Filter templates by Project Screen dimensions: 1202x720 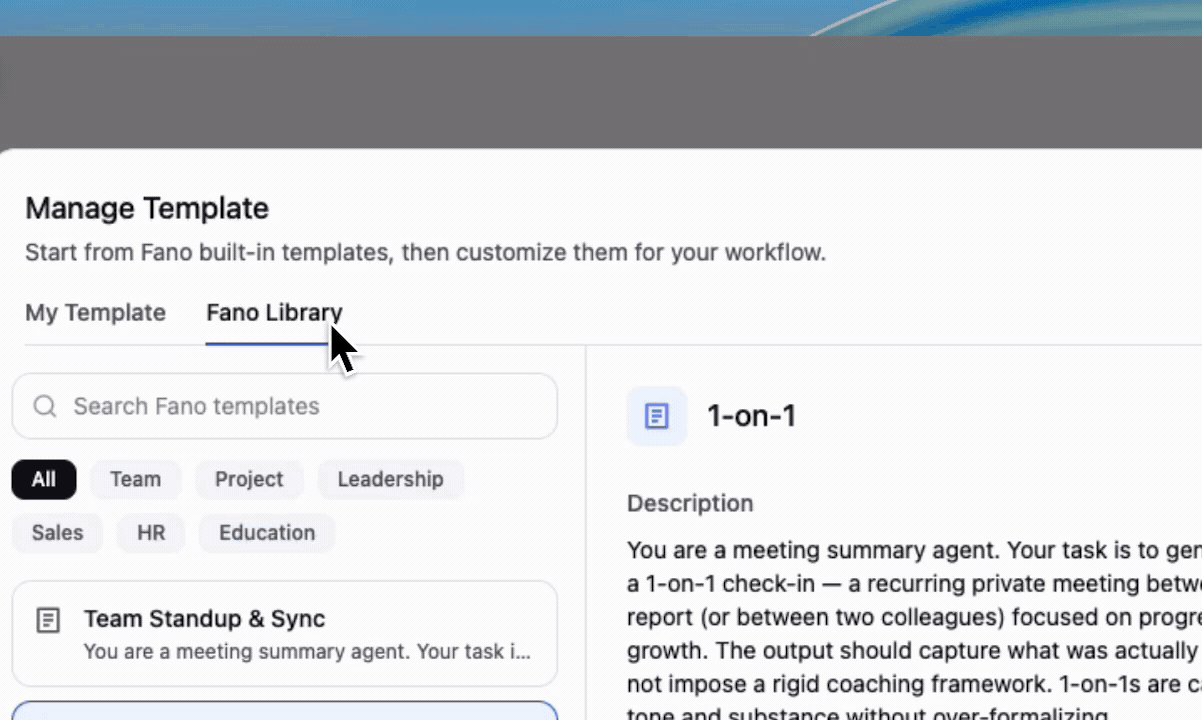[249, 479]
